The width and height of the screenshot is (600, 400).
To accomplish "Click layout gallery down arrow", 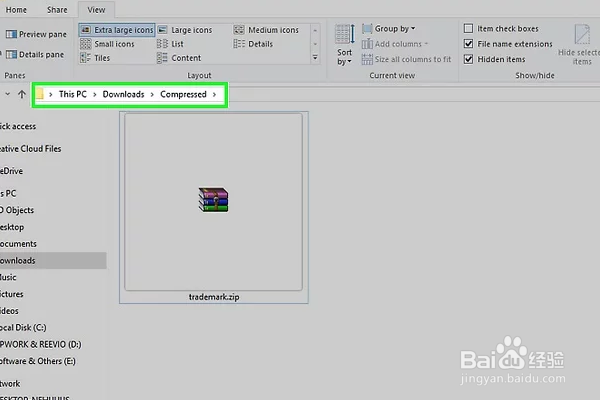I will pyautogui.click(x=315, y=44).
